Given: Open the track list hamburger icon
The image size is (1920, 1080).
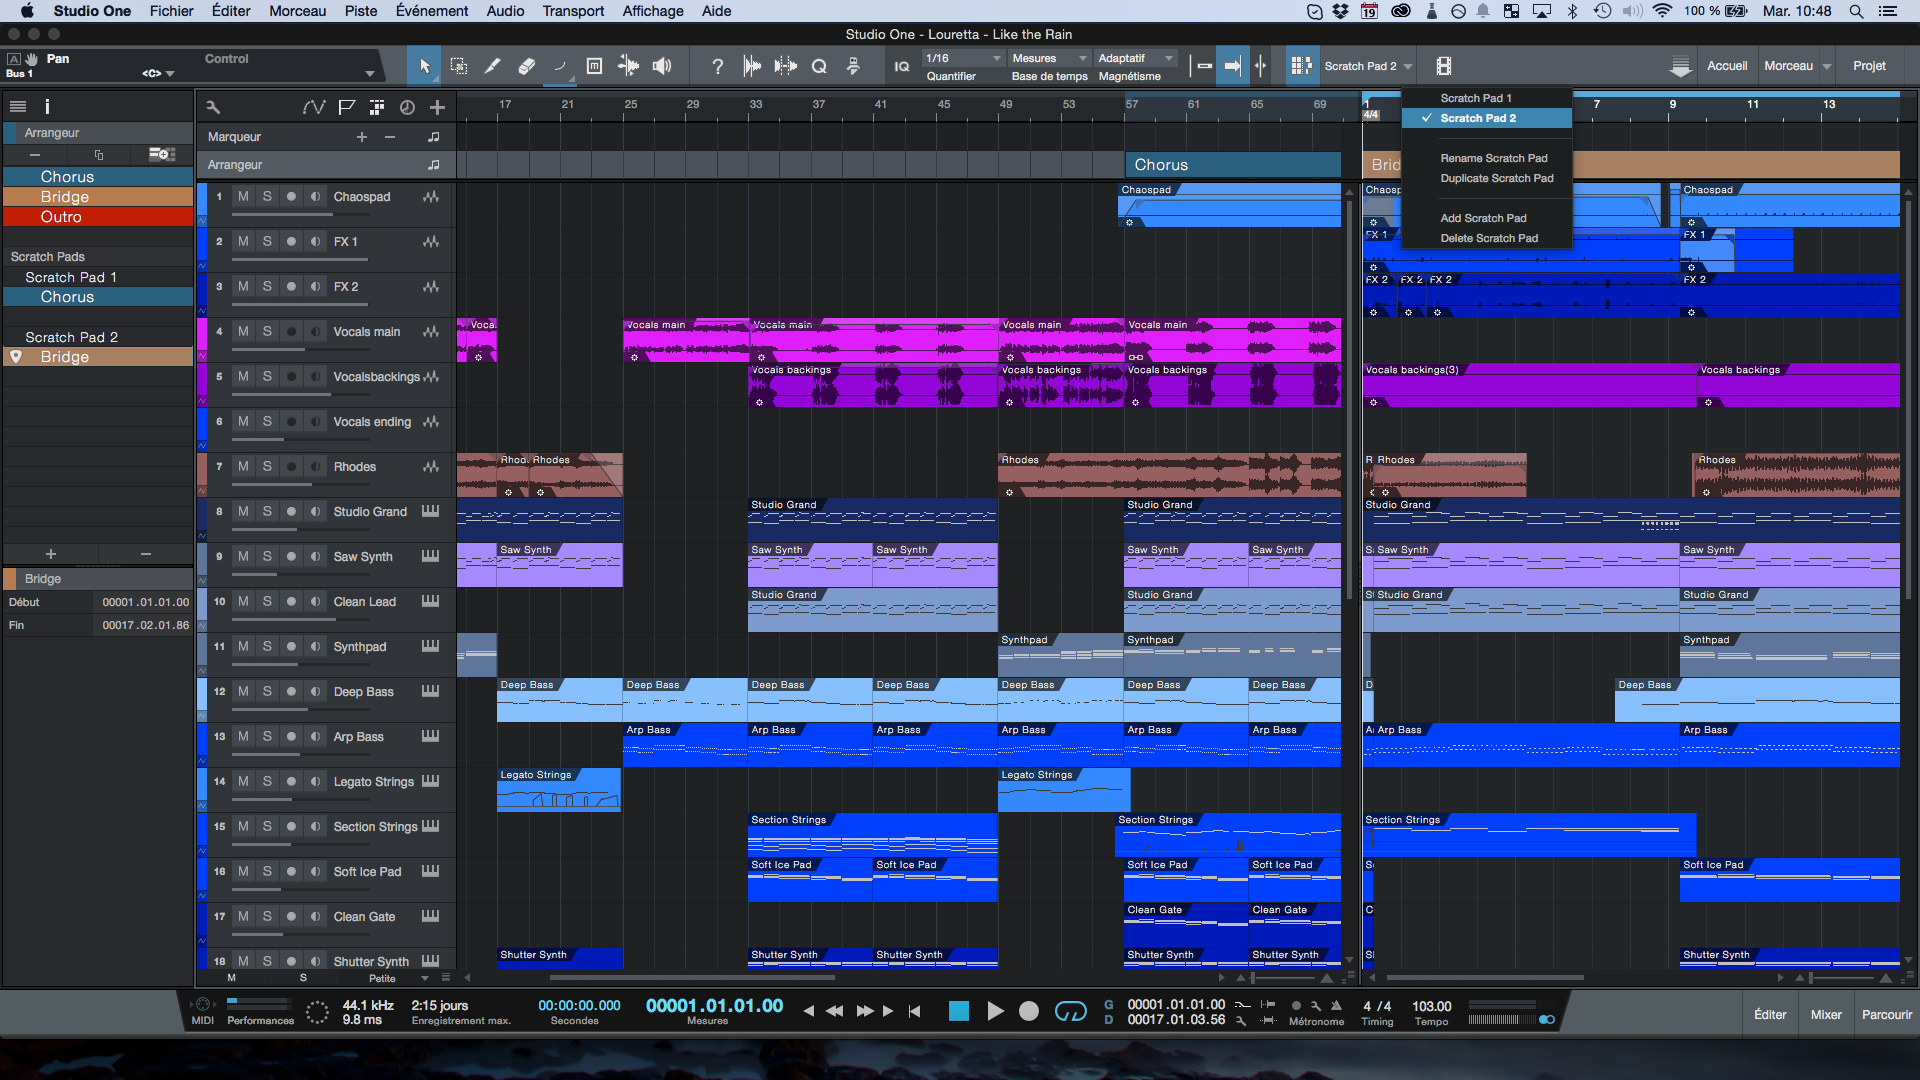Looking at the screenshot, I should [x=18, y=106].
